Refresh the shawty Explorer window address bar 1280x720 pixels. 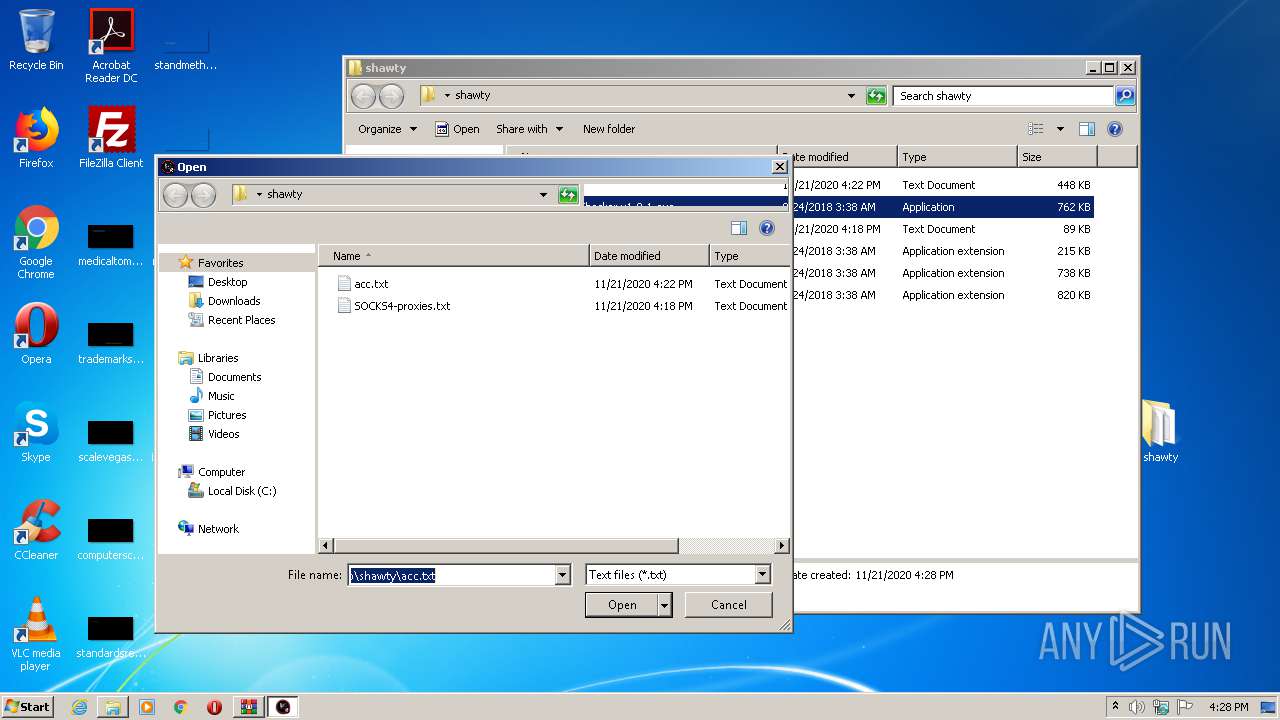tap(876, 96)
